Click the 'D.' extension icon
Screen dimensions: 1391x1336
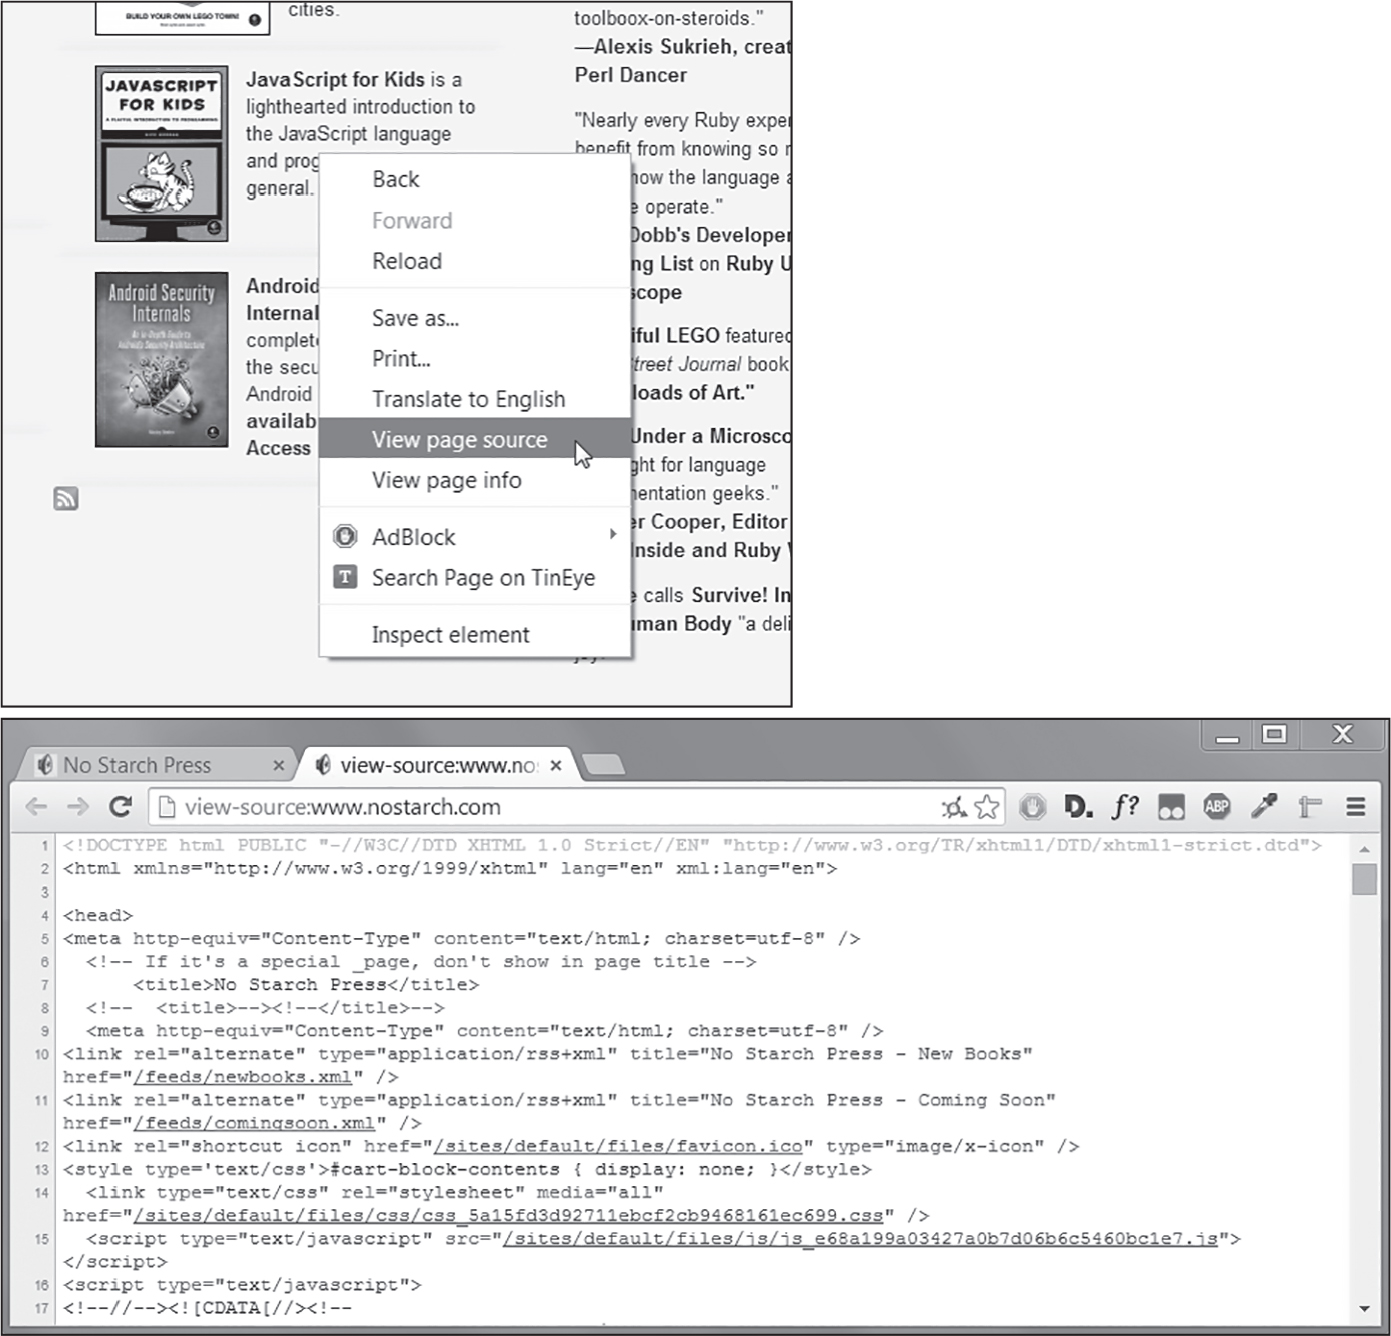(1077, 806)
